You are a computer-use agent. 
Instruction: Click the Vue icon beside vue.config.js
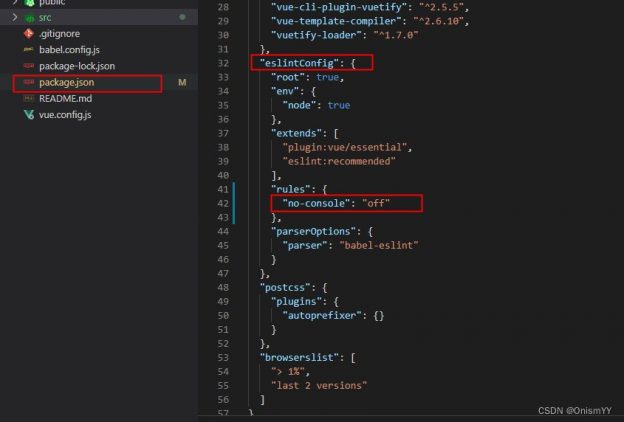click(29, 115)
